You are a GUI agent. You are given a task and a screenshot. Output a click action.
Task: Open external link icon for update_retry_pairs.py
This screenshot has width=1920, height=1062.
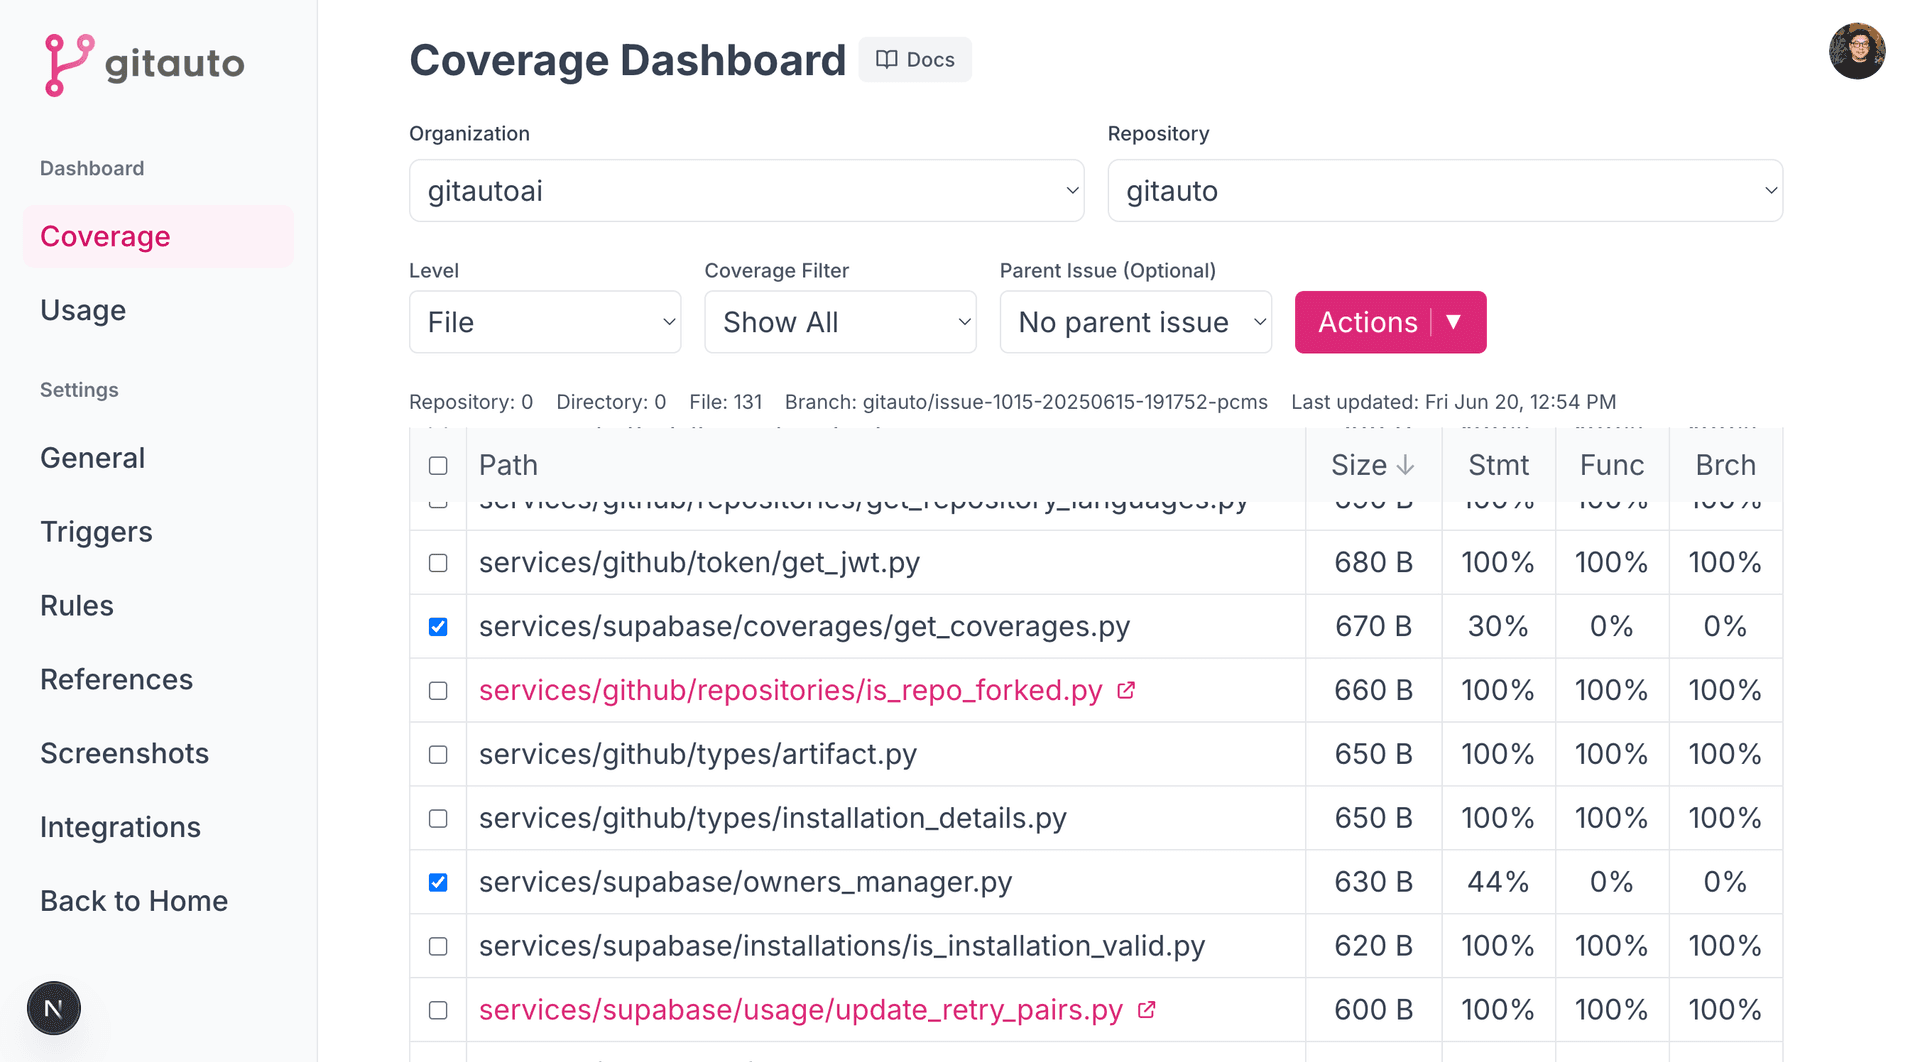pyautogui.click(x=1147, y=1010)
